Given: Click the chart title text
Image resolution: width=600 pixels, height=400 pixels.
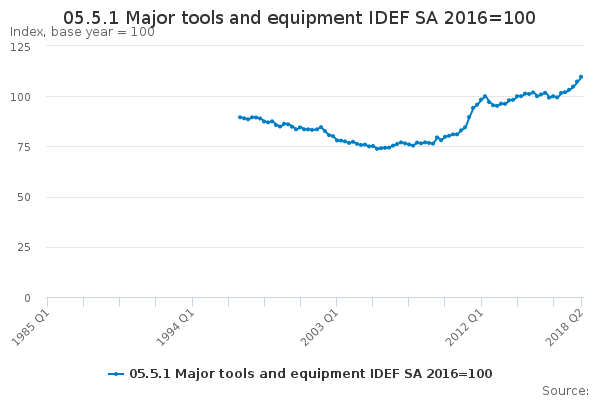Looking at the screenshot, I should 299,18.
